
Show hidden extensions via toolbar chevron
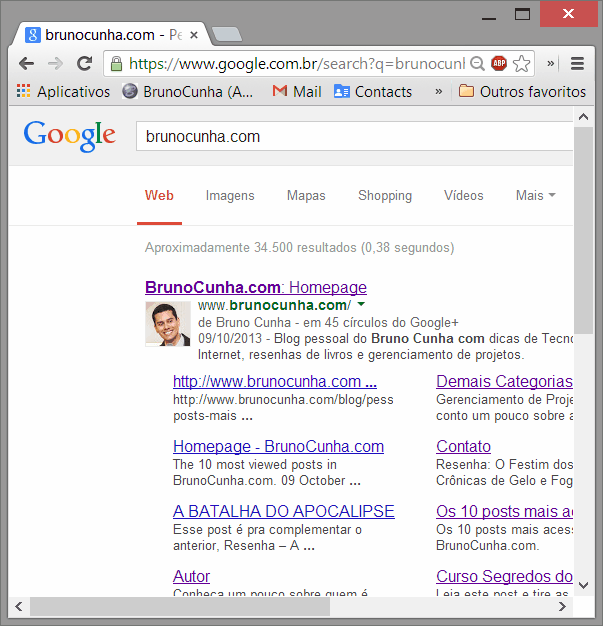pyautogui.click(x=550, y=63)
